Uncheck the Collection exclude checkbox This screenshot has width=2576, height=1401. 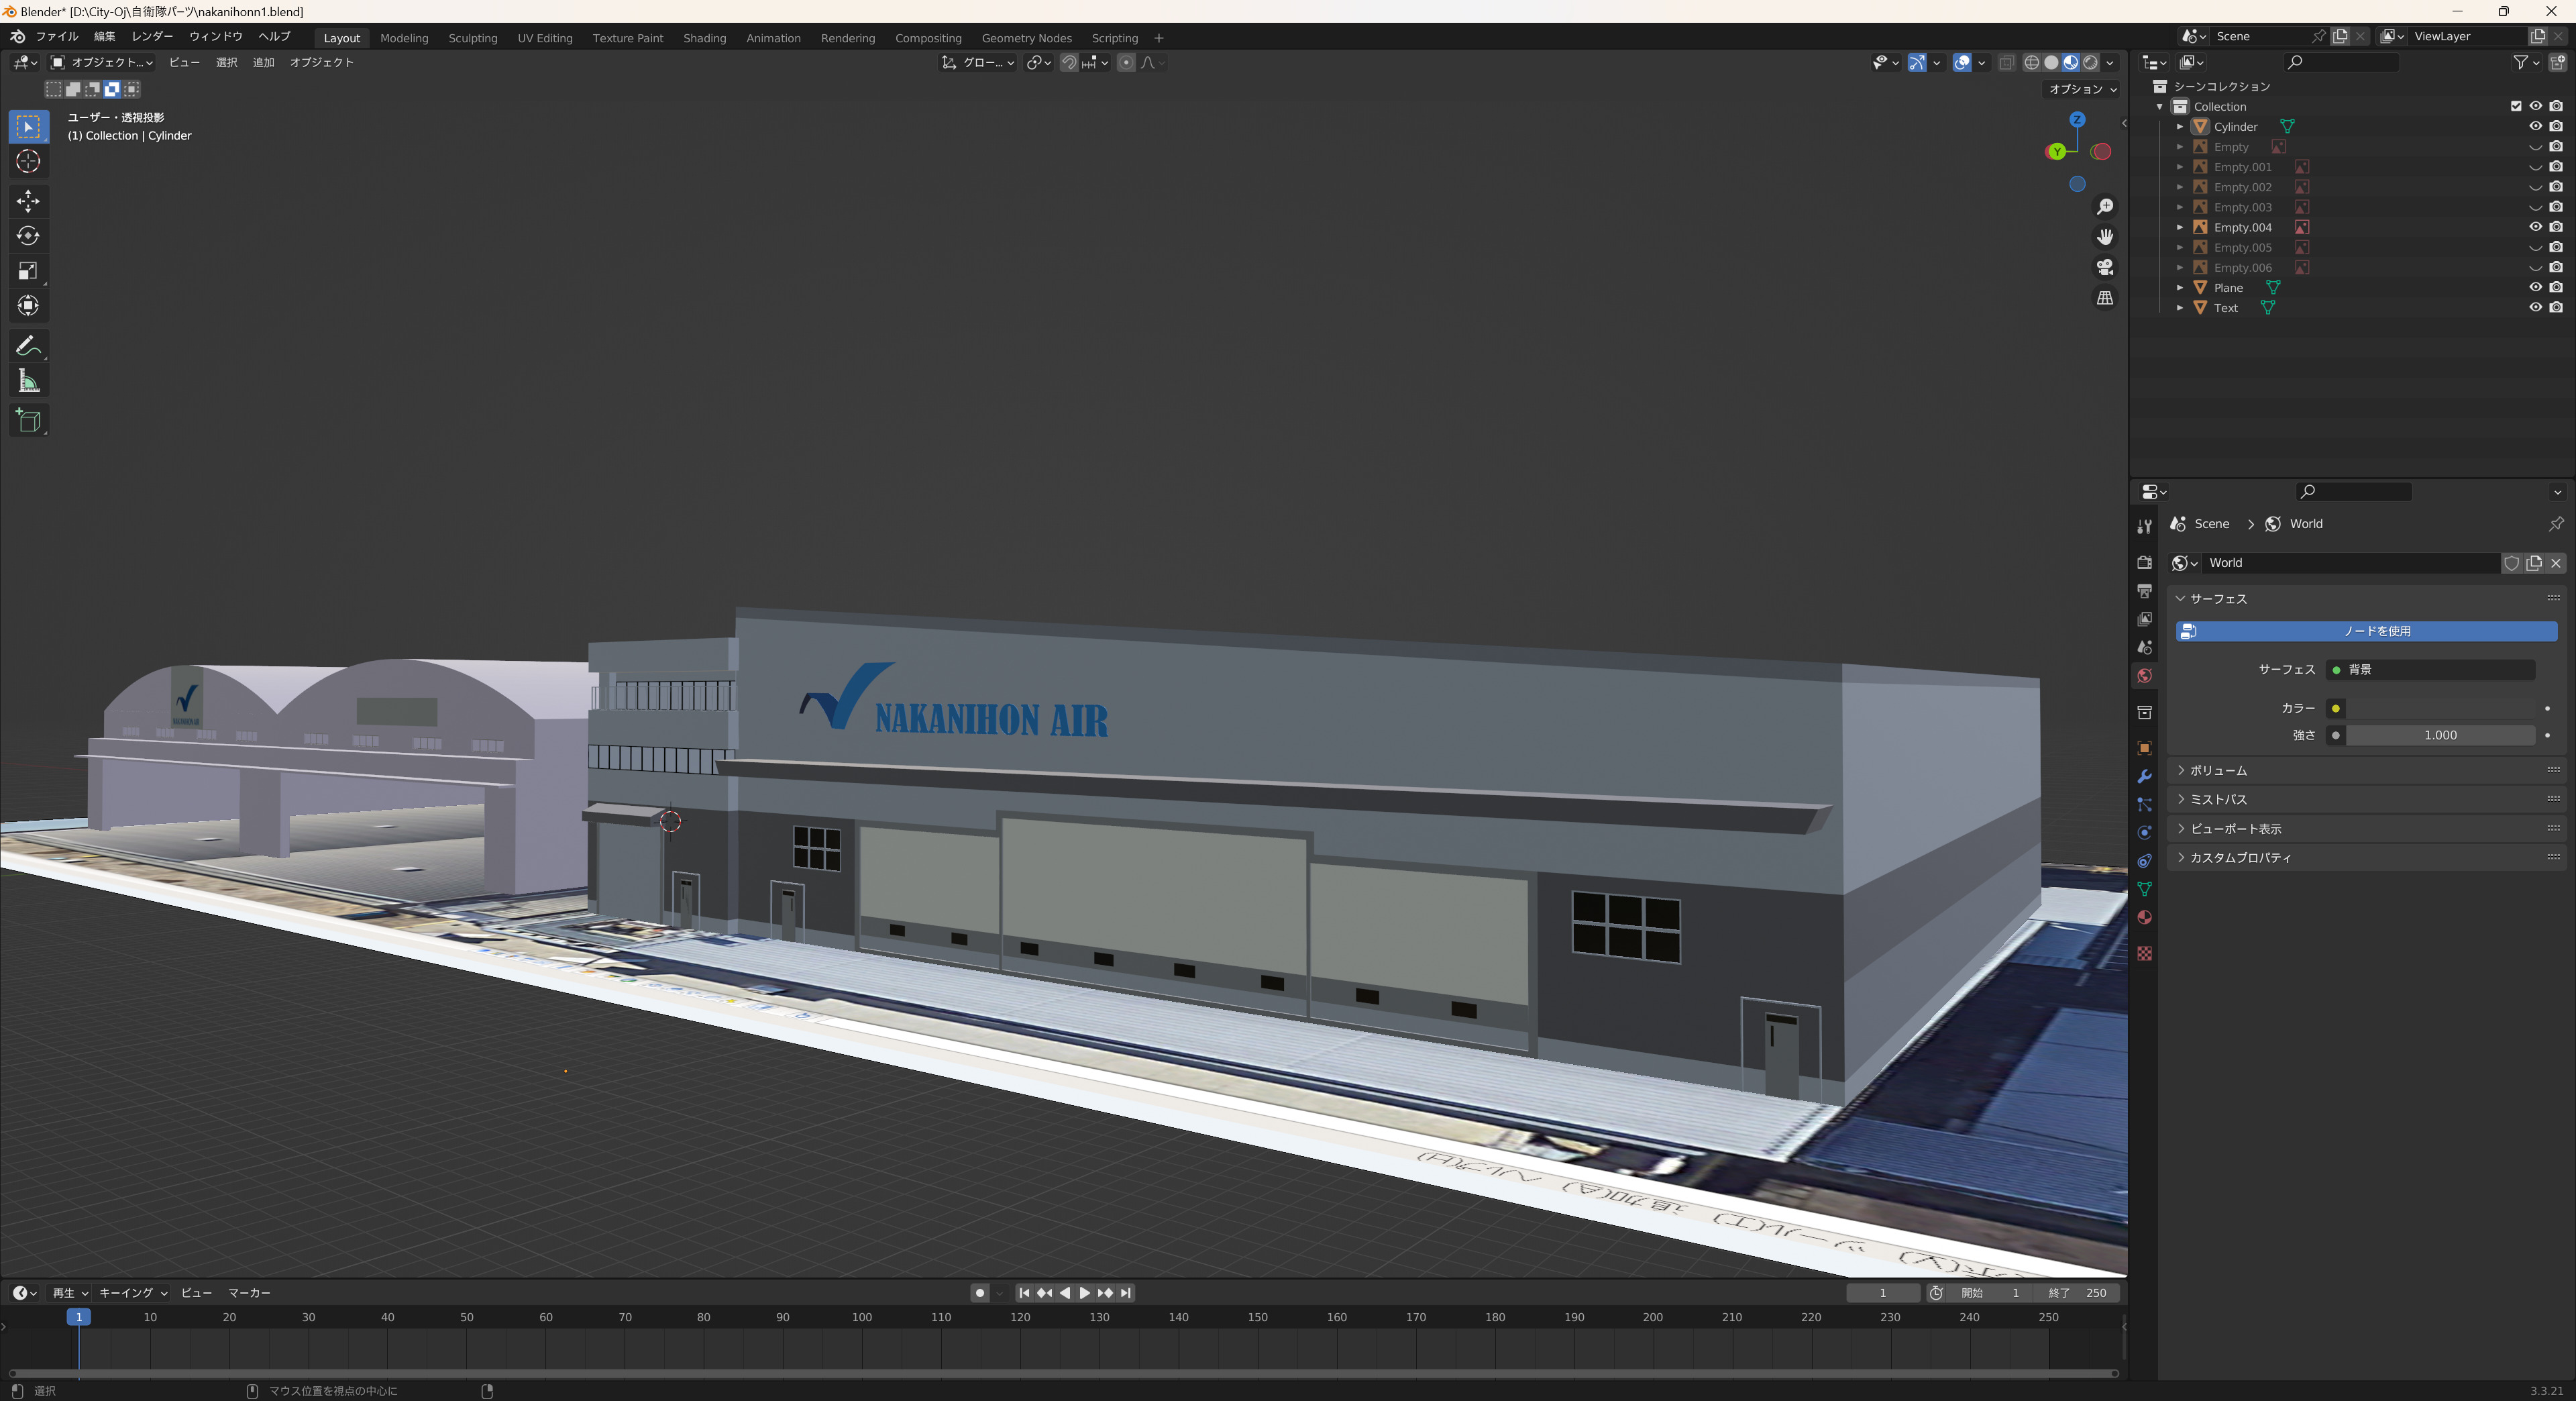point(2516,106)
